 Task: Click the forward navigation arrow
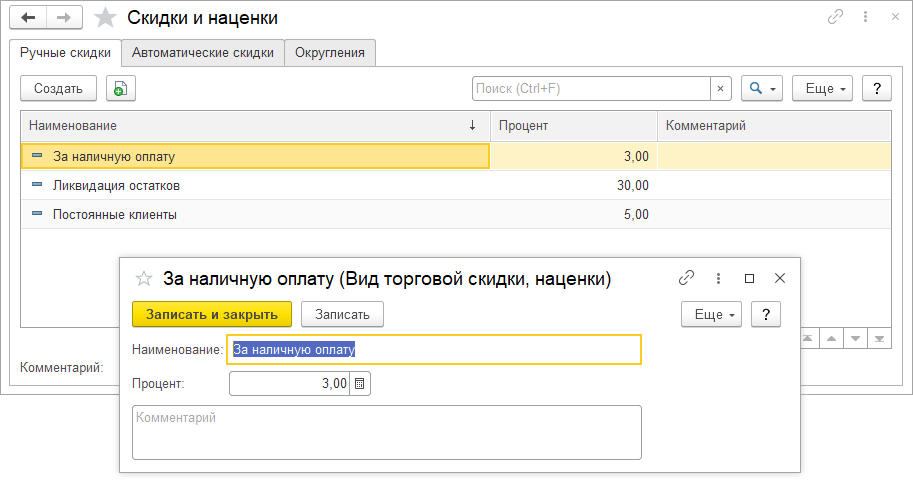(64, 18)
